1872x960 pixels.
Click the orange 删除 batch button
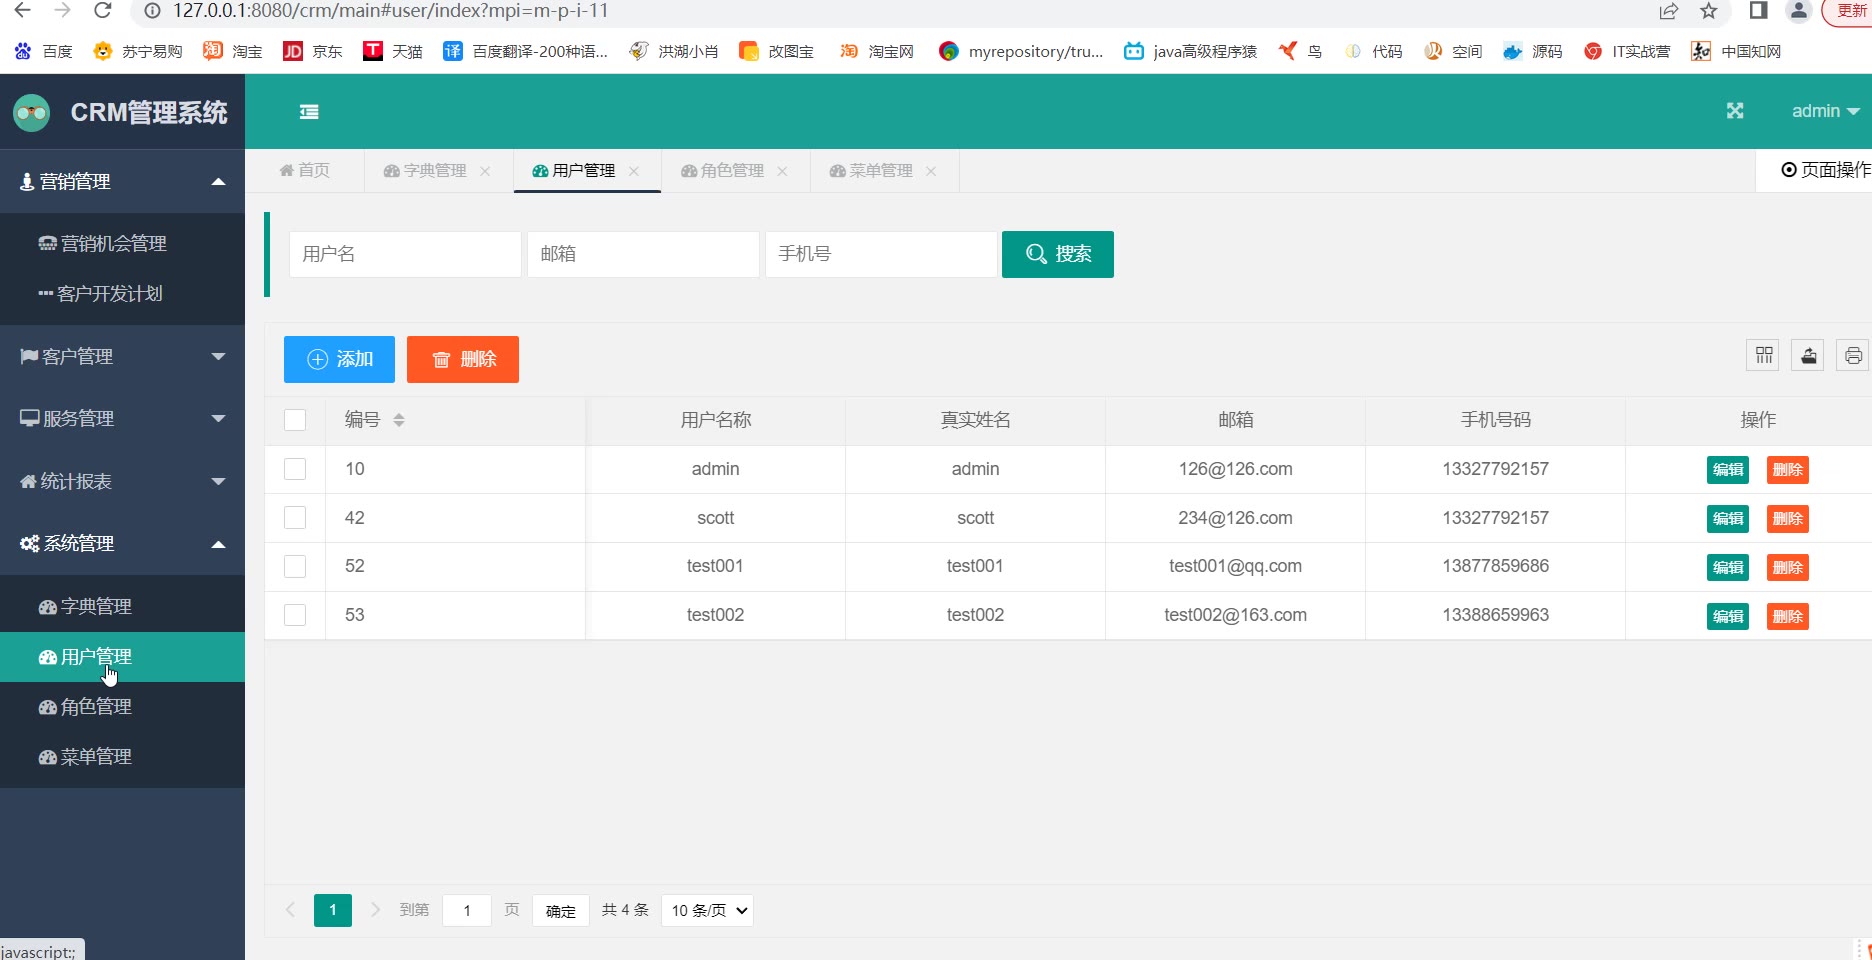pos(463,359)
